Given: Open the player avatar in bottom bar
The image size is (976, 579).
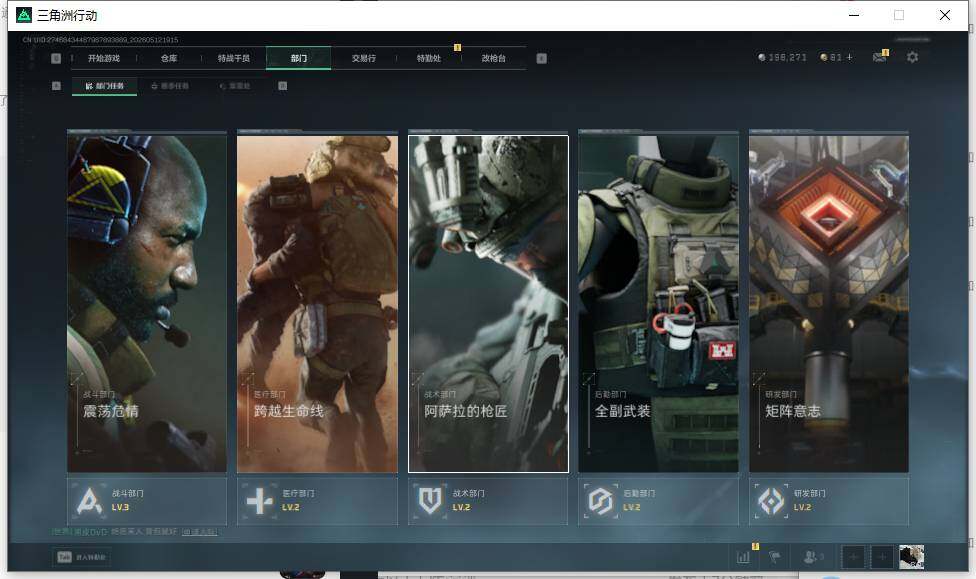Looking at the screenshot, I should 911,557.
